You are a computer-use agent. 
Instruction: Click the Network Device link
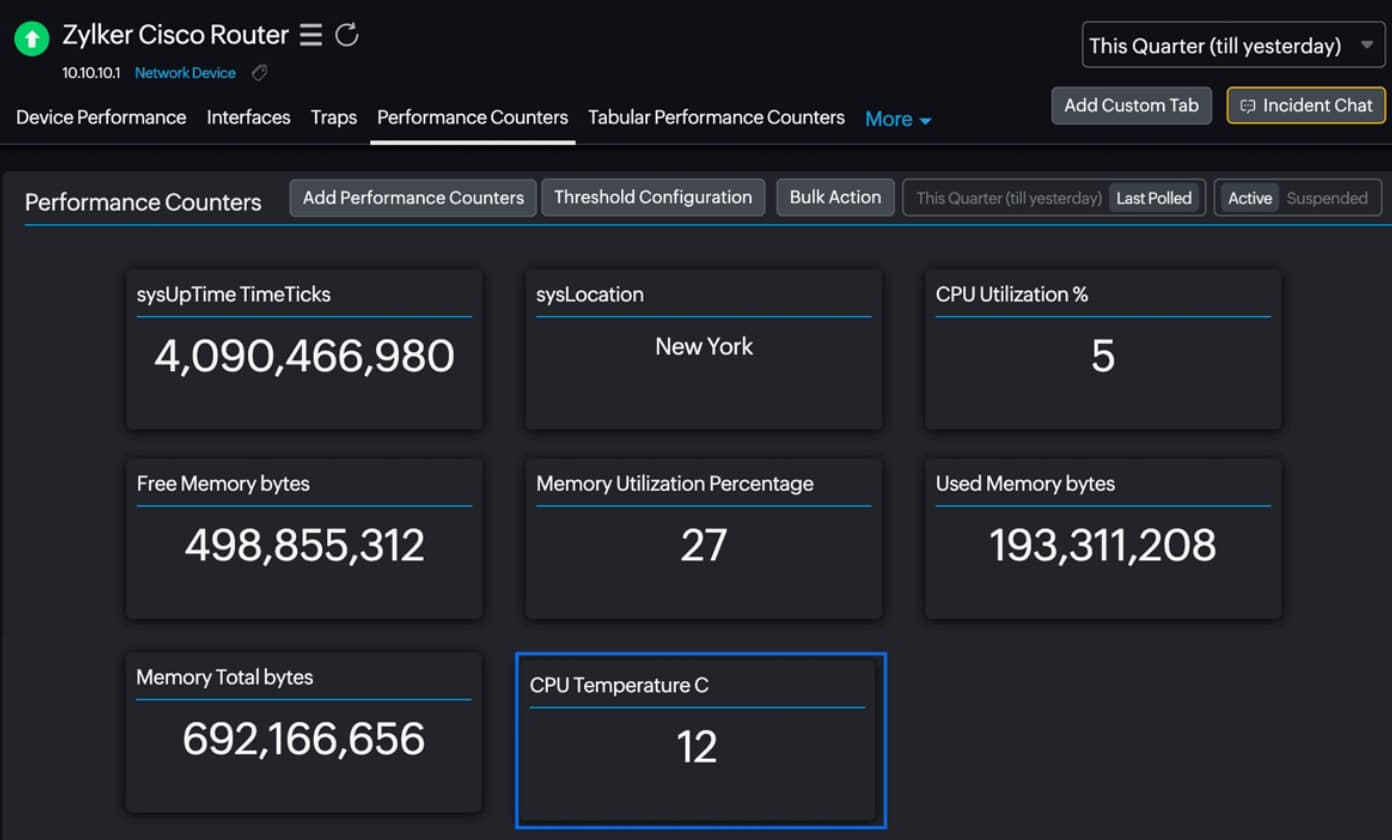coord(185,73)
